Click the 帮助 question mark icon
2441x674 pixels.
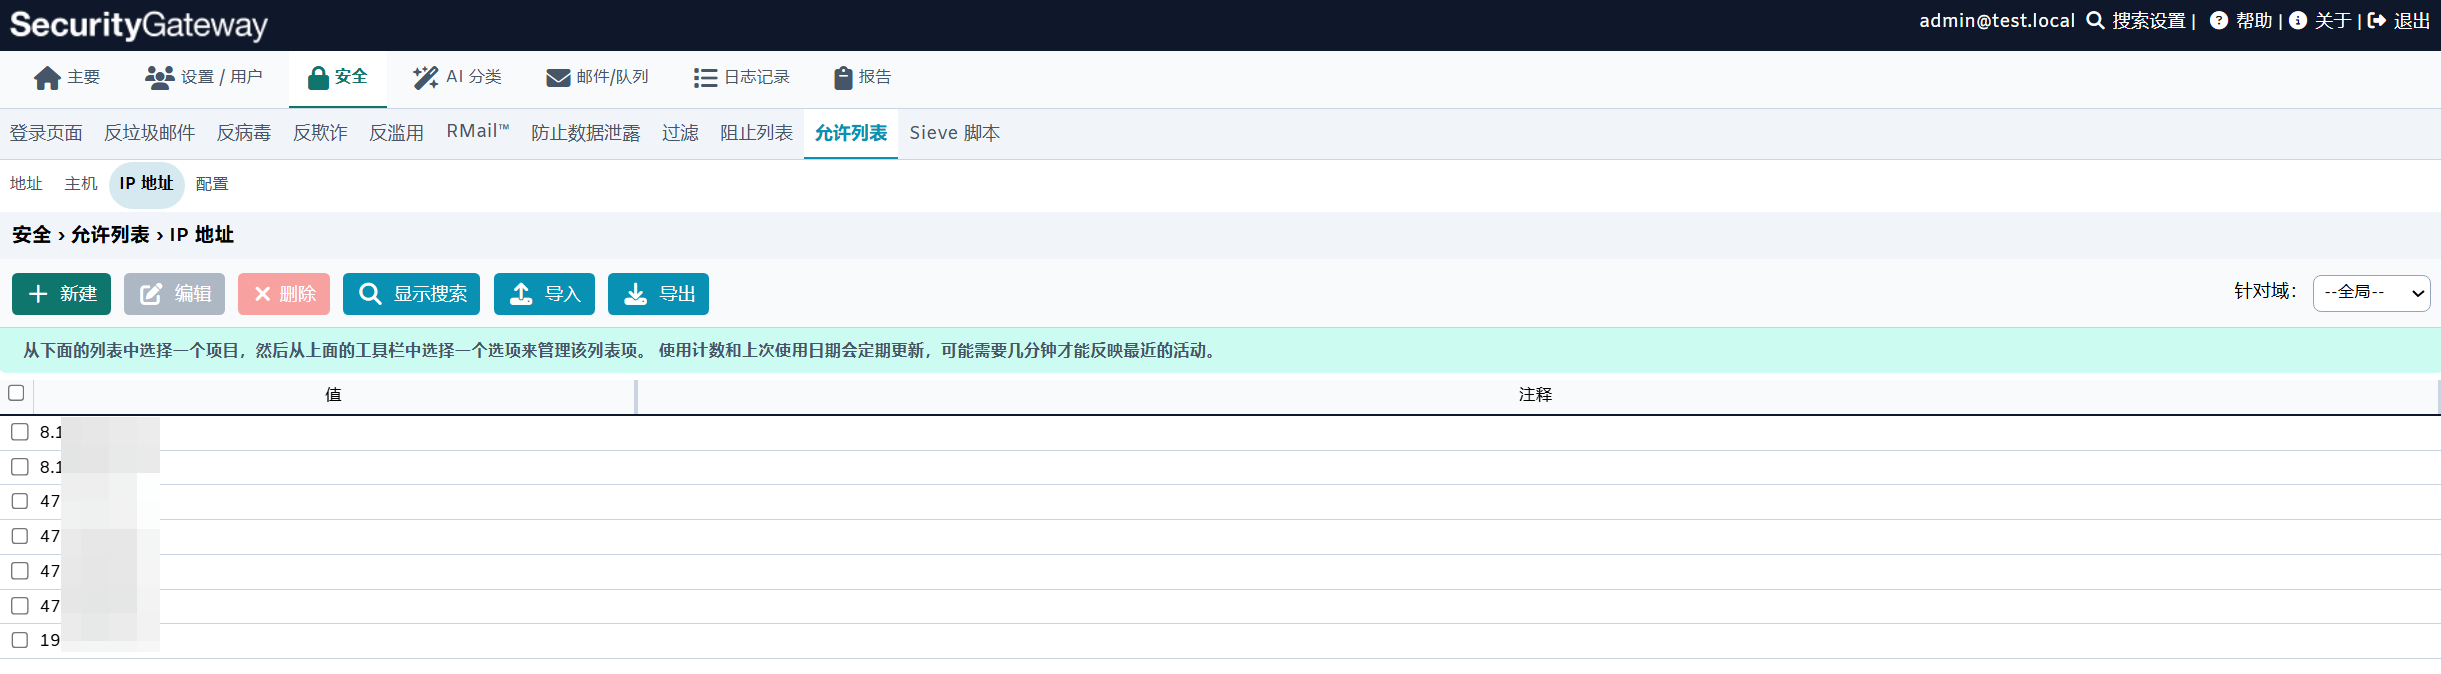tap(2218, 21)
